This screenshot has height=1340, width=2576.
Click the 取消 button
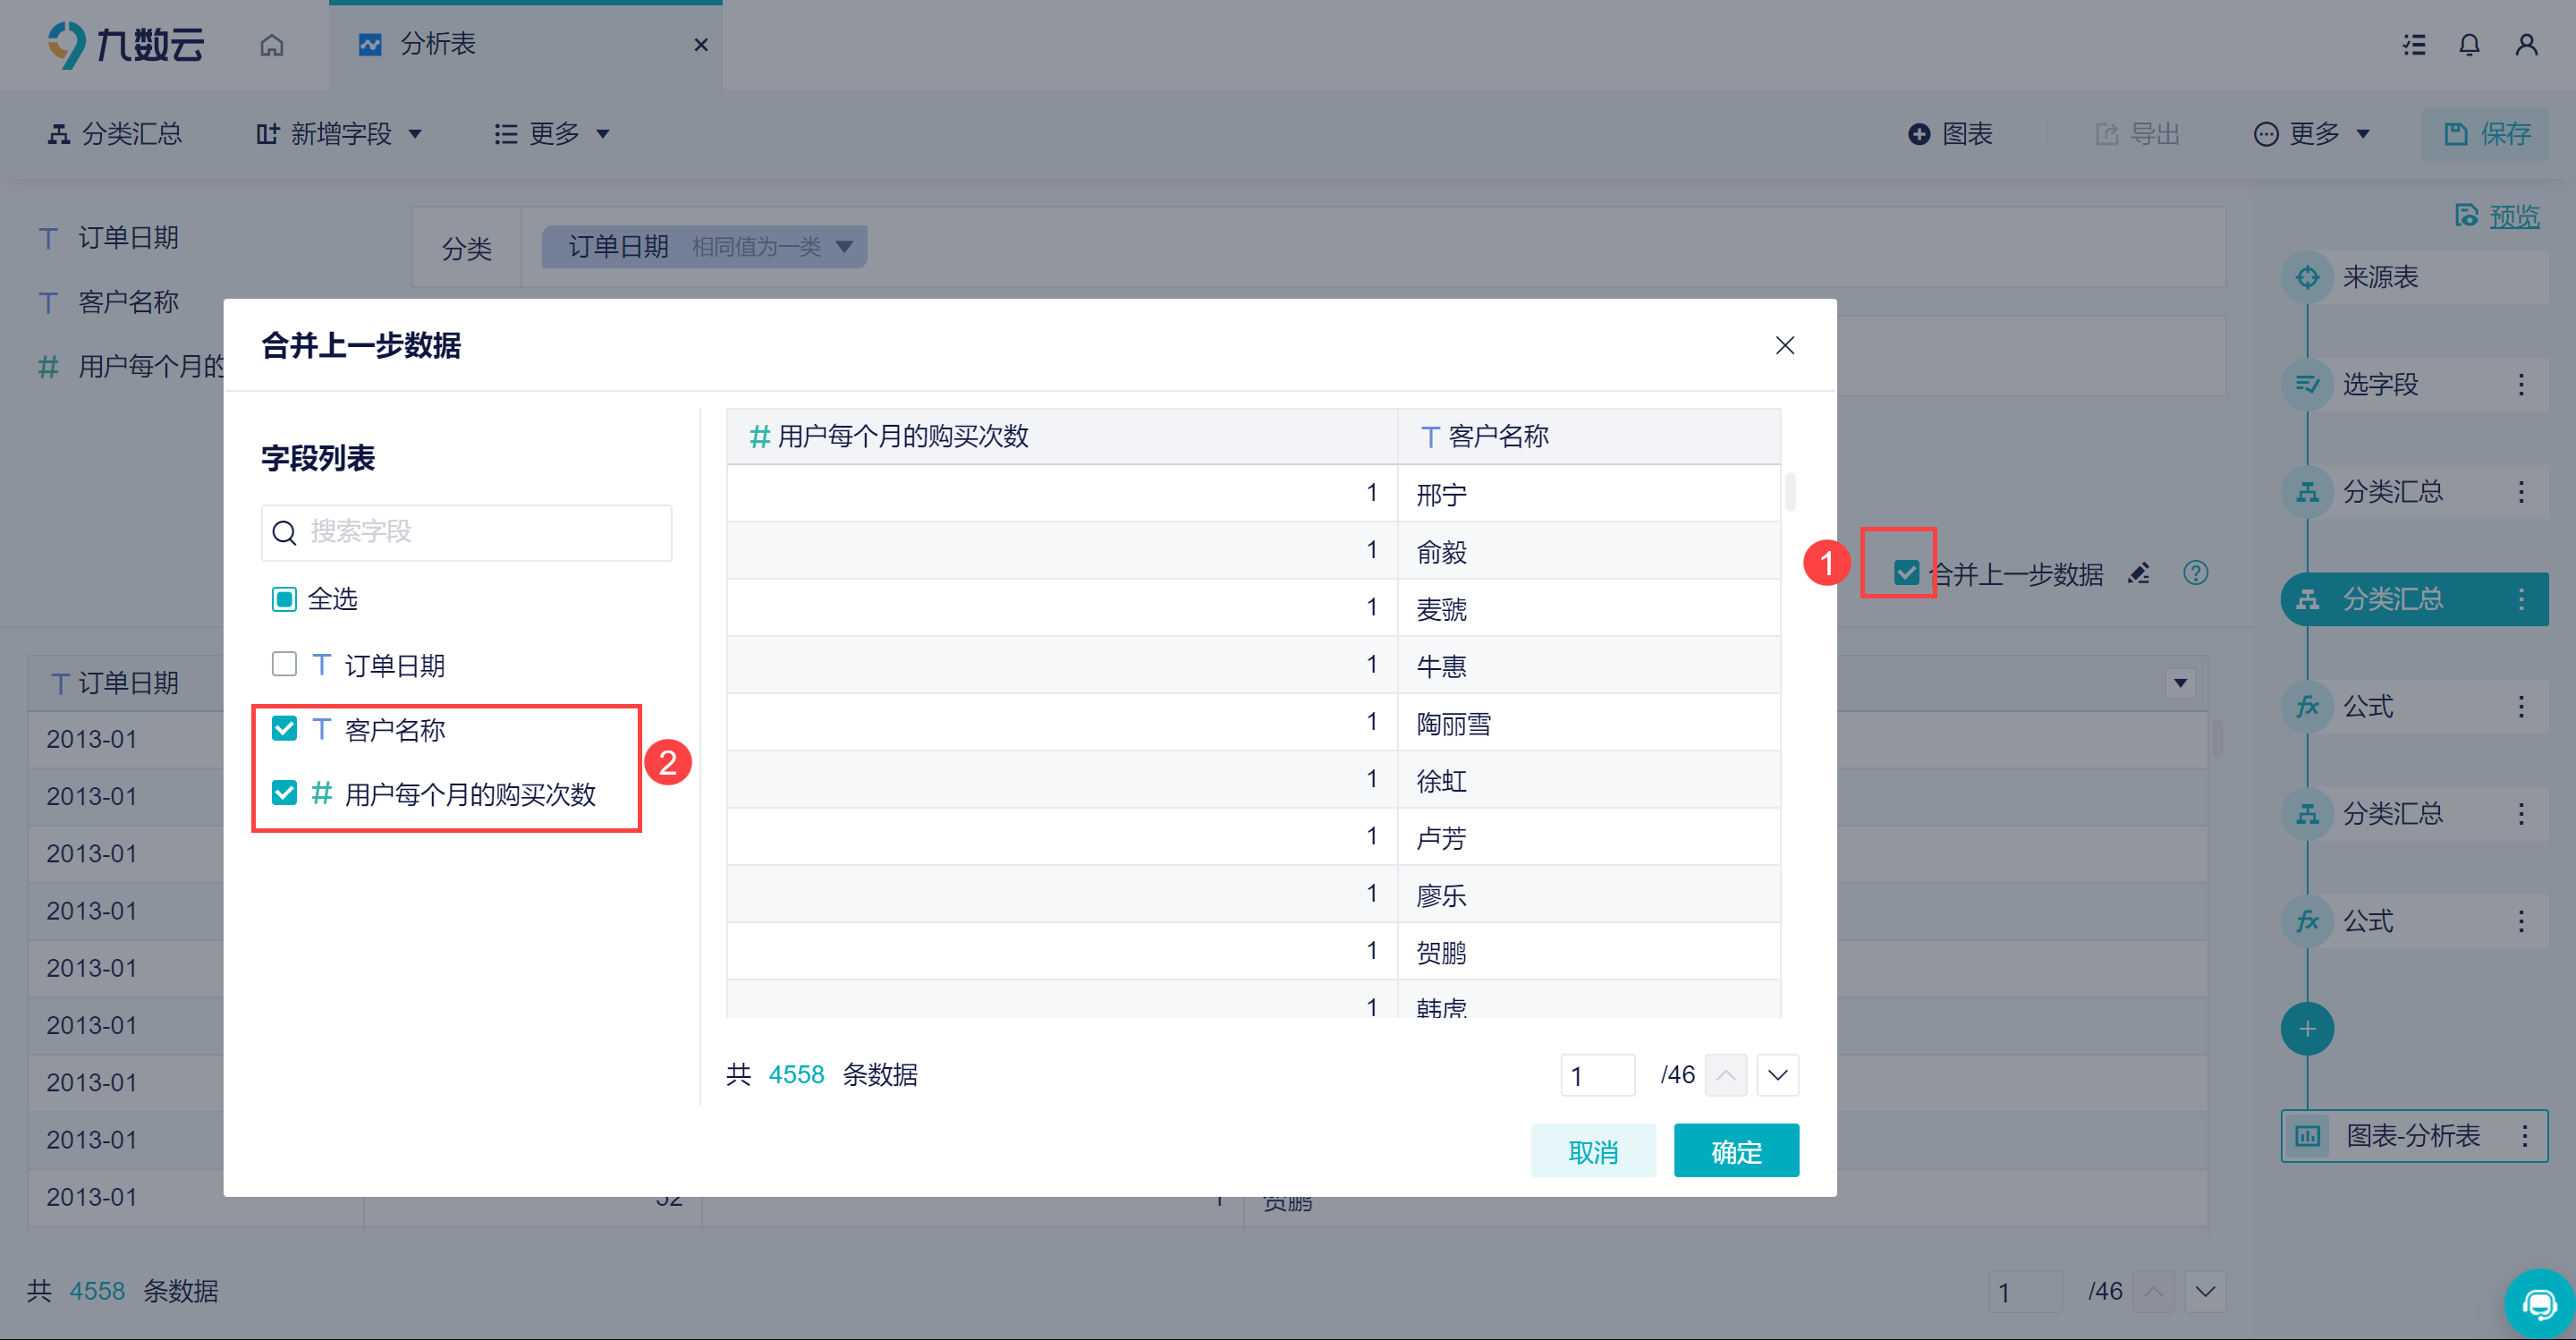[x=1593, y=1151]
